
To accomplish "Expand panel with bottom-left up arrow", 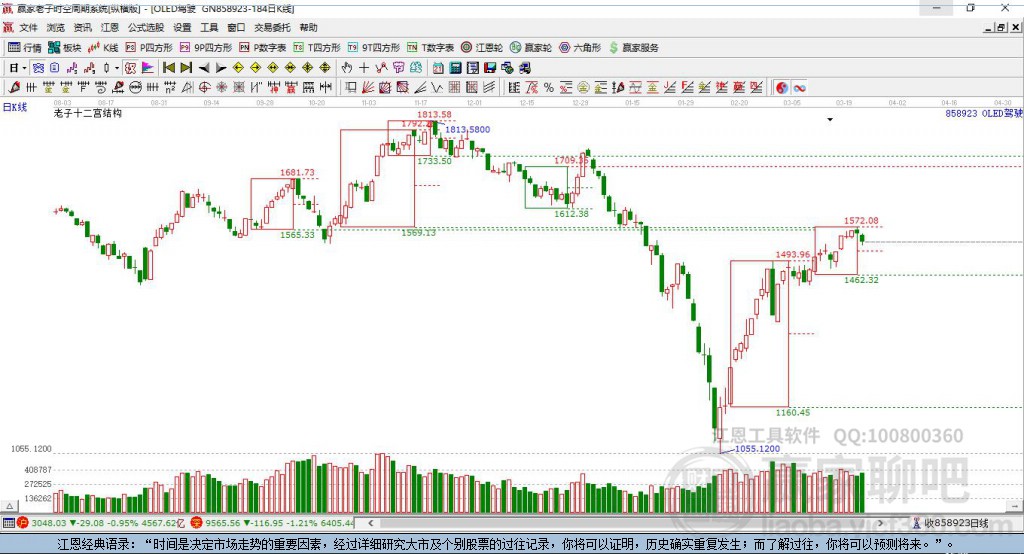I will coord(9,506).
